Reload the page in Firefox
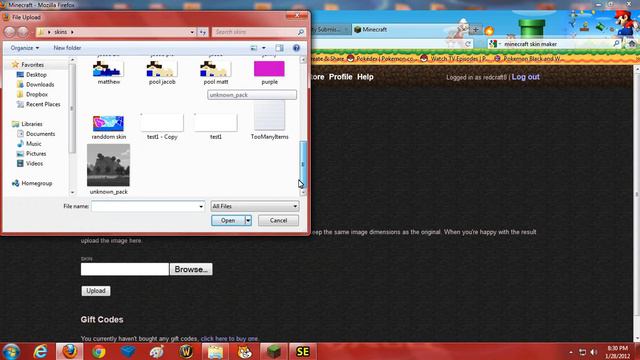640x360 pixels. pos(468,44)
